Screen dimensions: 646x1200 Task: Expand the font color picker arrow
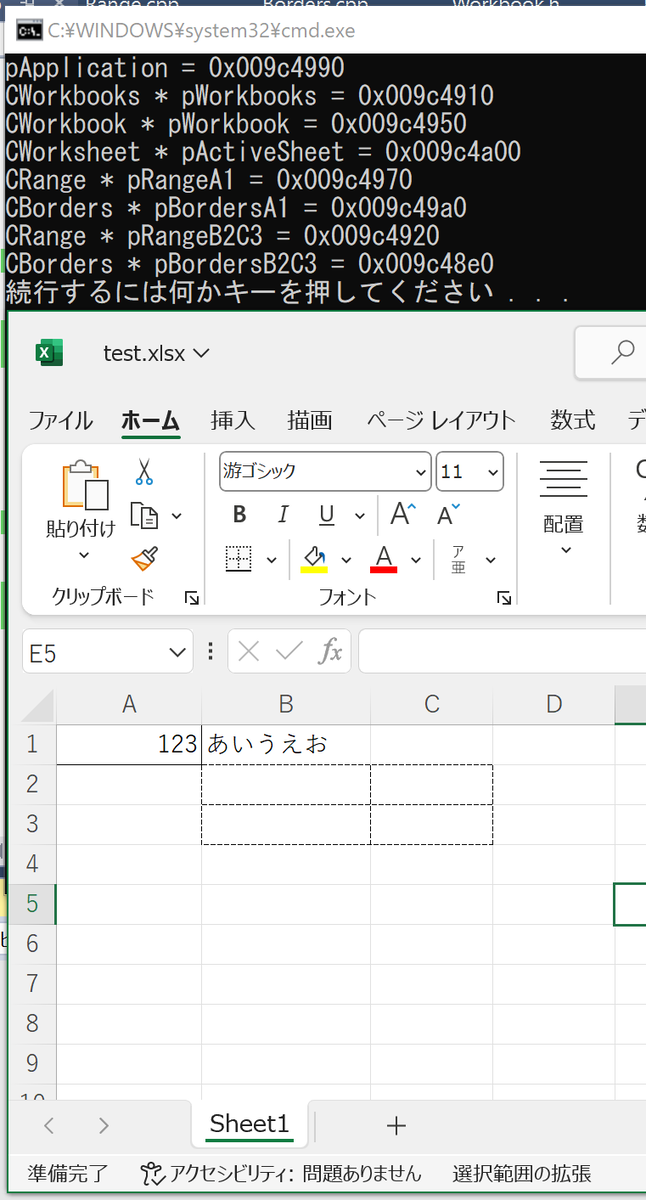(x=416, y=560)
